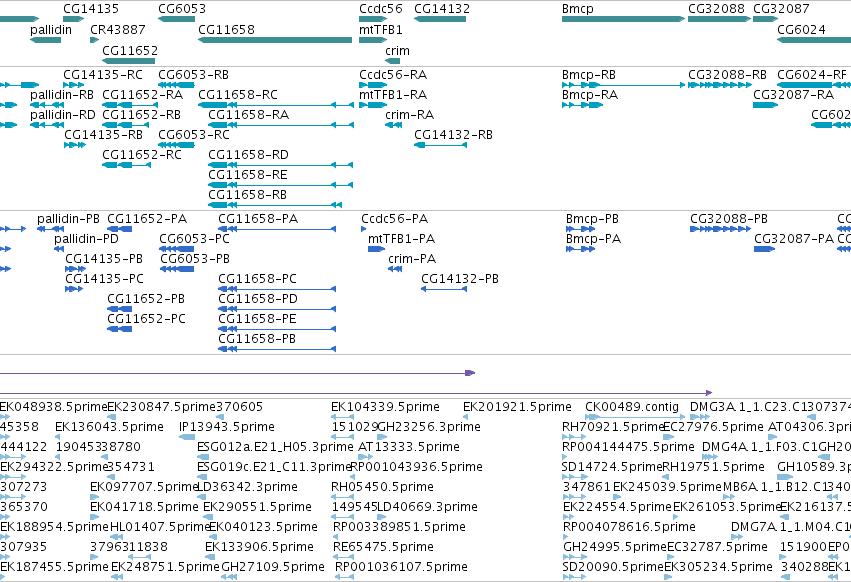Select the CG6053-RC transcript label
This screenshot has height=582, width=851.
pos(194,135)
